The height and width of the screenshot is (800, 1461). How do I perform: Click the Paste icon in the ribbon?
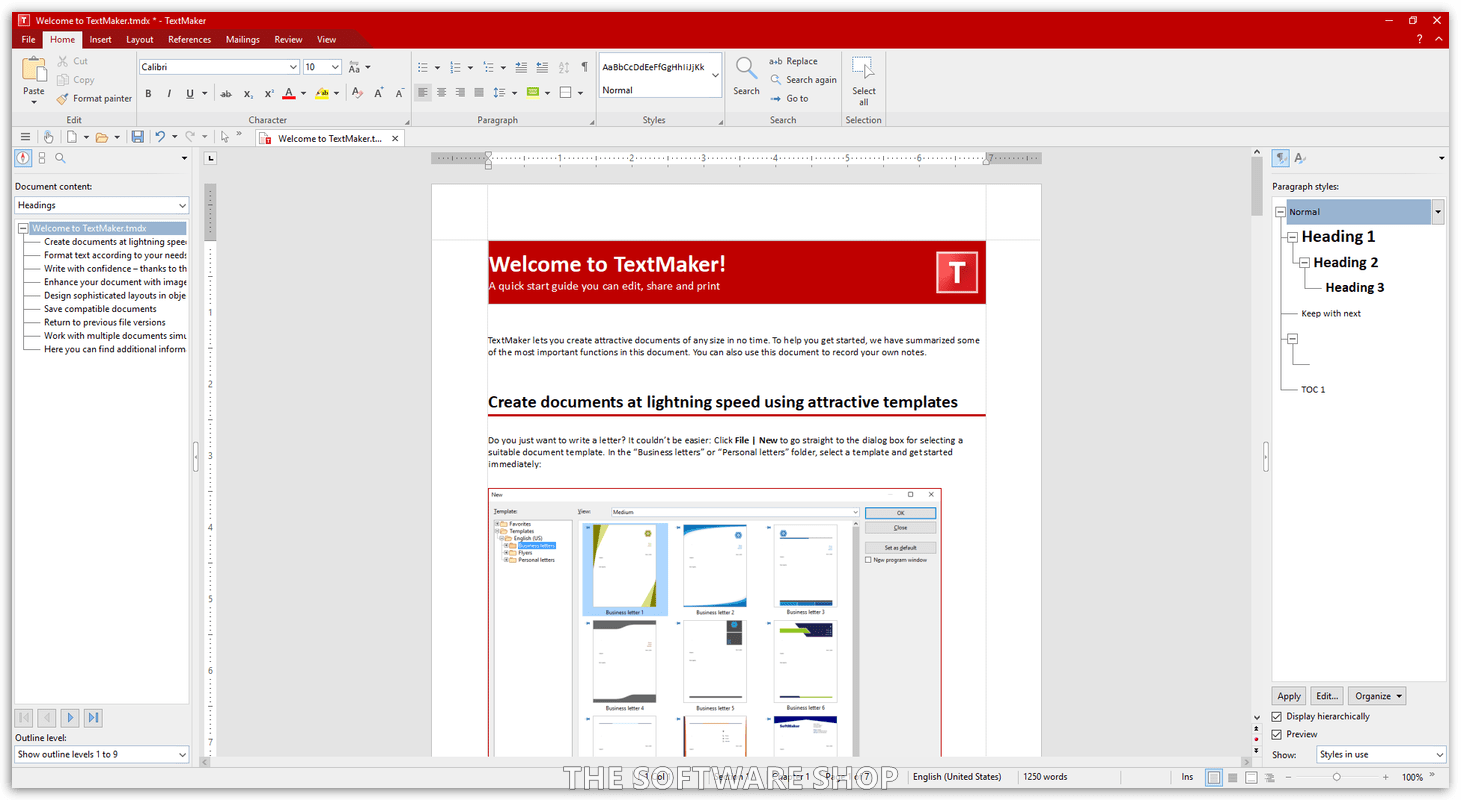click(34, 72)
